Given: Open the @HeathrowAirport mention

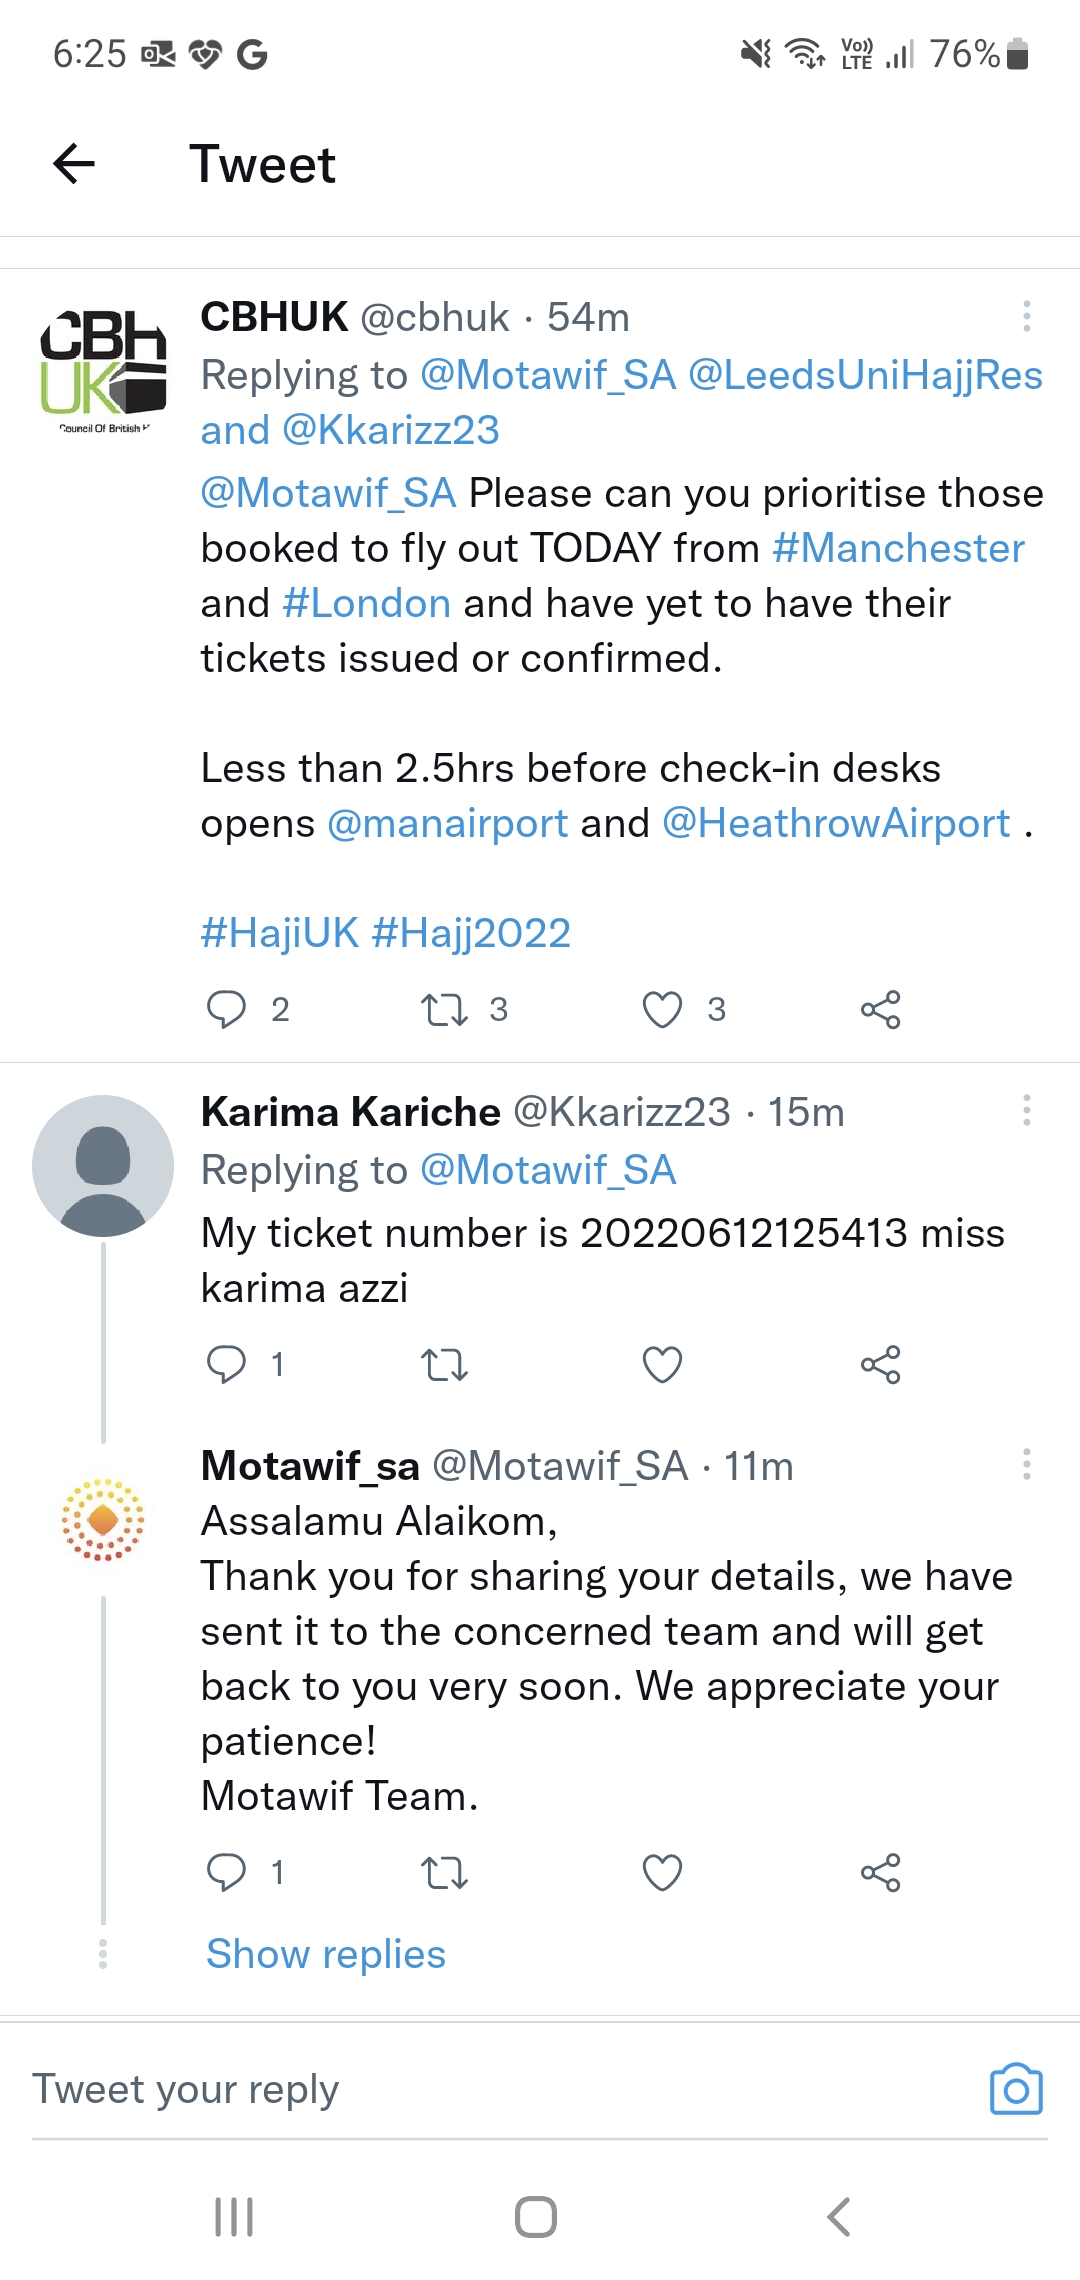Looking at the screenshot, I should [x=836, y=823].
